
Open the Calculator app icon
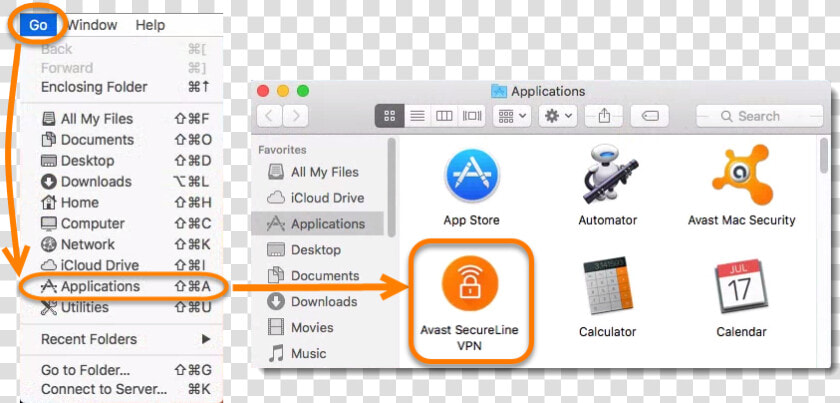[608, 286]
